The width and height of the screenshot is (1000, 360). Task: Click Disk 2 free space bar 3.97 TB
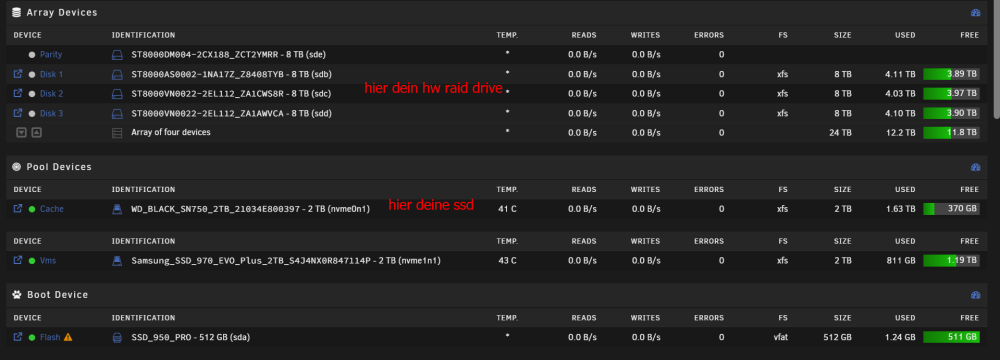tap(952, 93)
